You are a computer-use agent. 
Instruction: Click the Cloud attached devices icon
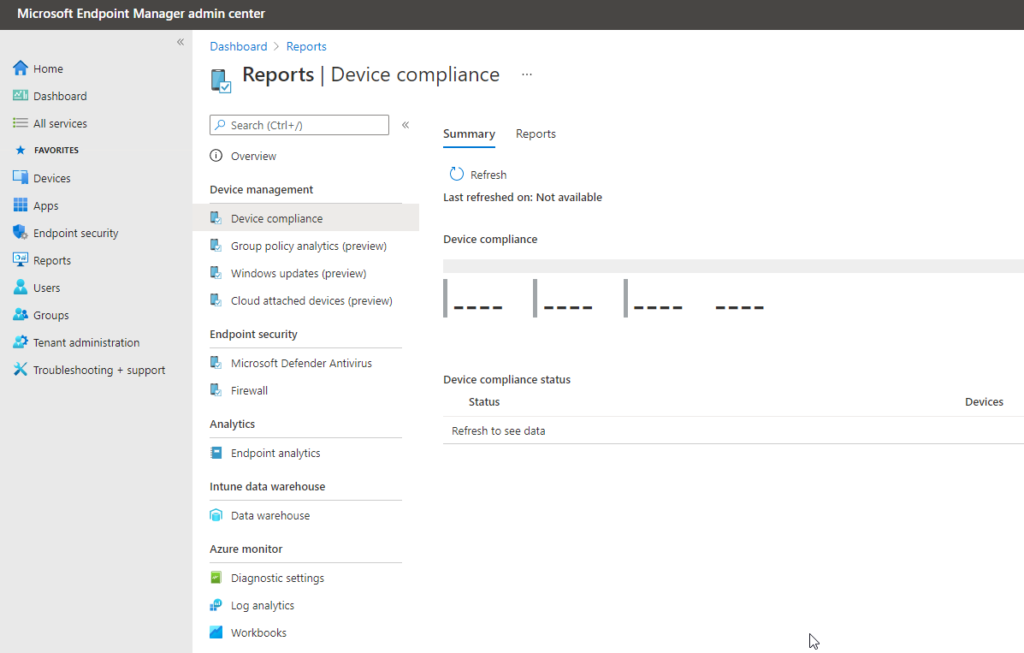pos(216,300)
